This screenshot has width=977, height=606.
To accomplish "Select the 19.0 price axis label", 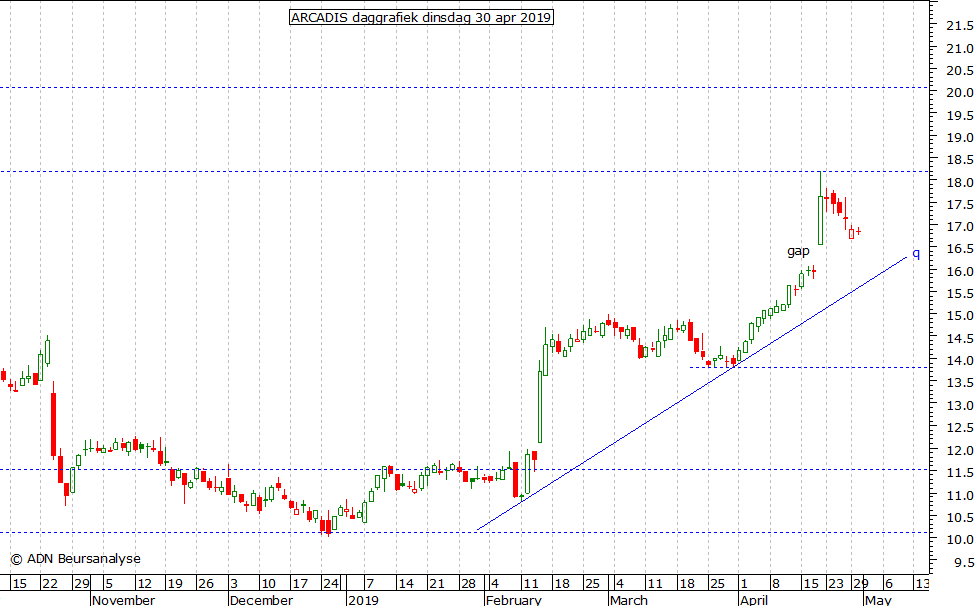I will [960, 138].
